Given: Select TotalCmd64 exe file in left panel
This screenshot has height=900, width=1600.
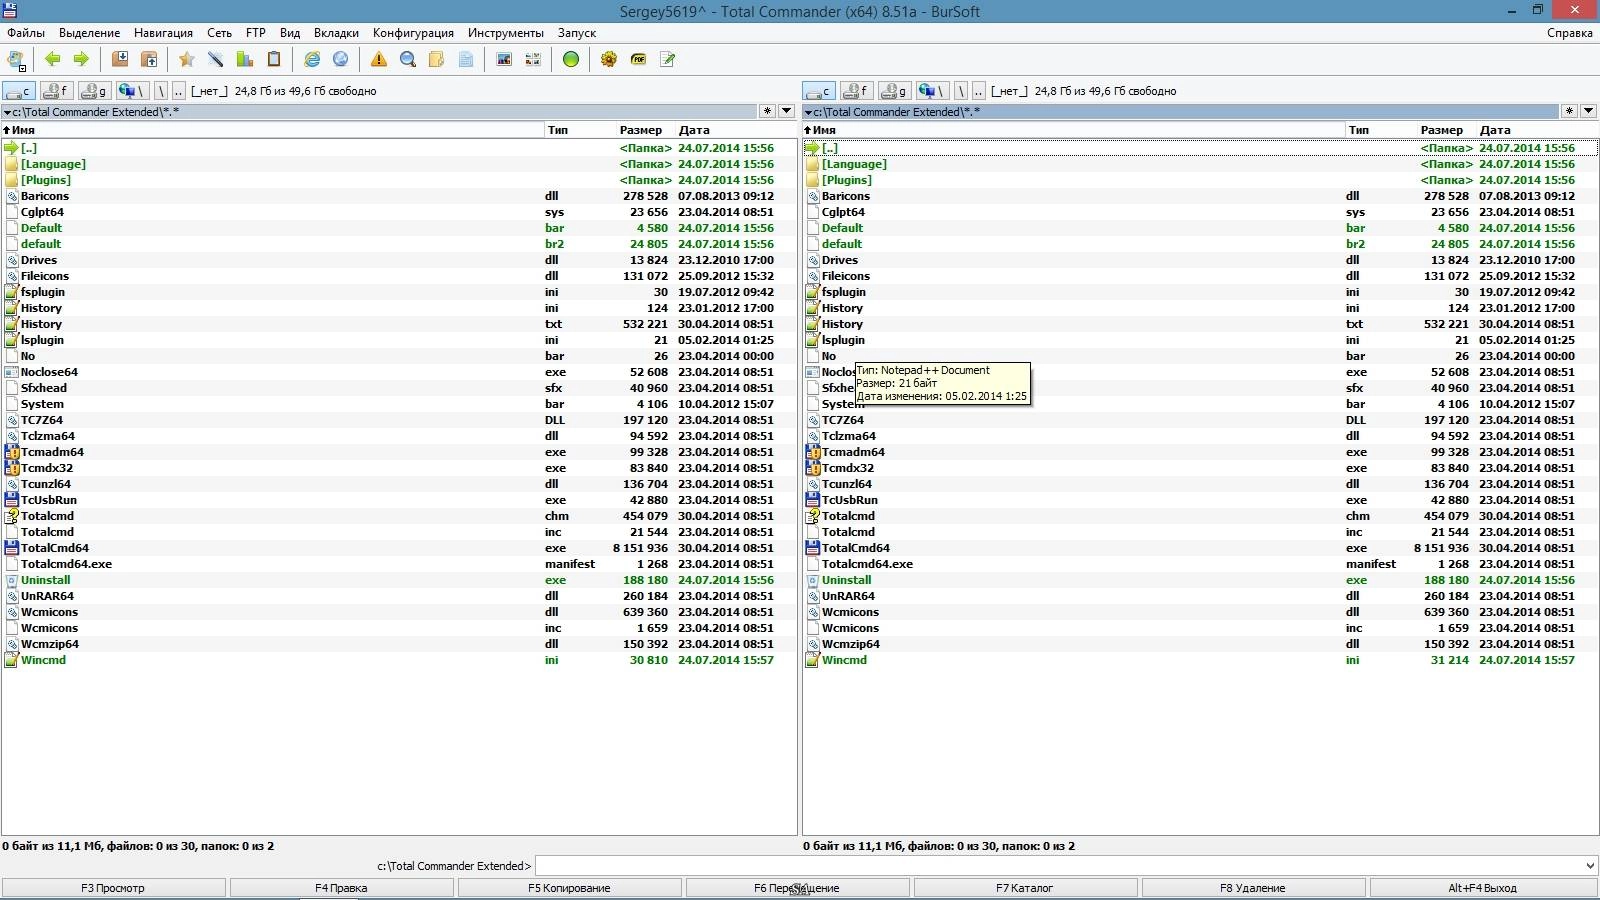Looking at the screenshot, I should click(400, 548).
